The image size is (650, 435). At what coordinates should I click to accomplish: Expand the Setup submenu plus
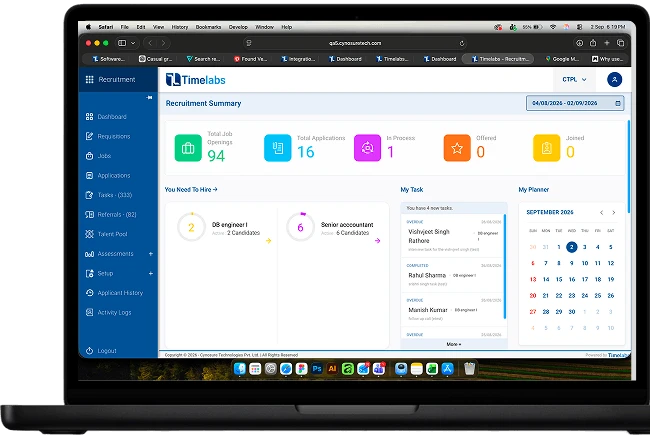tap(150, 274)
